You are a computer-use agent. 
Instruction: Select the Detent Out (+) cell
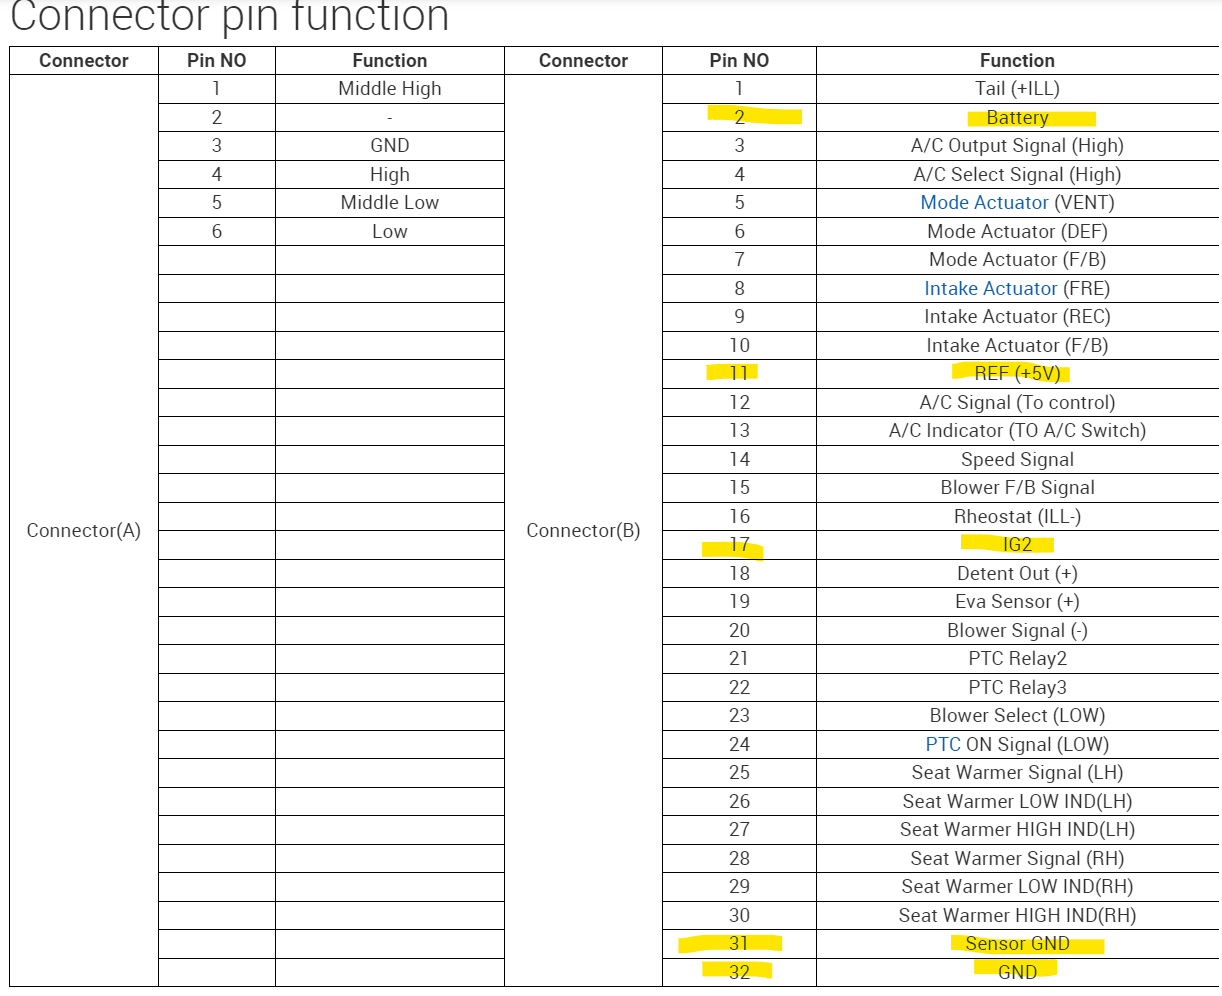click(1017, 574)
